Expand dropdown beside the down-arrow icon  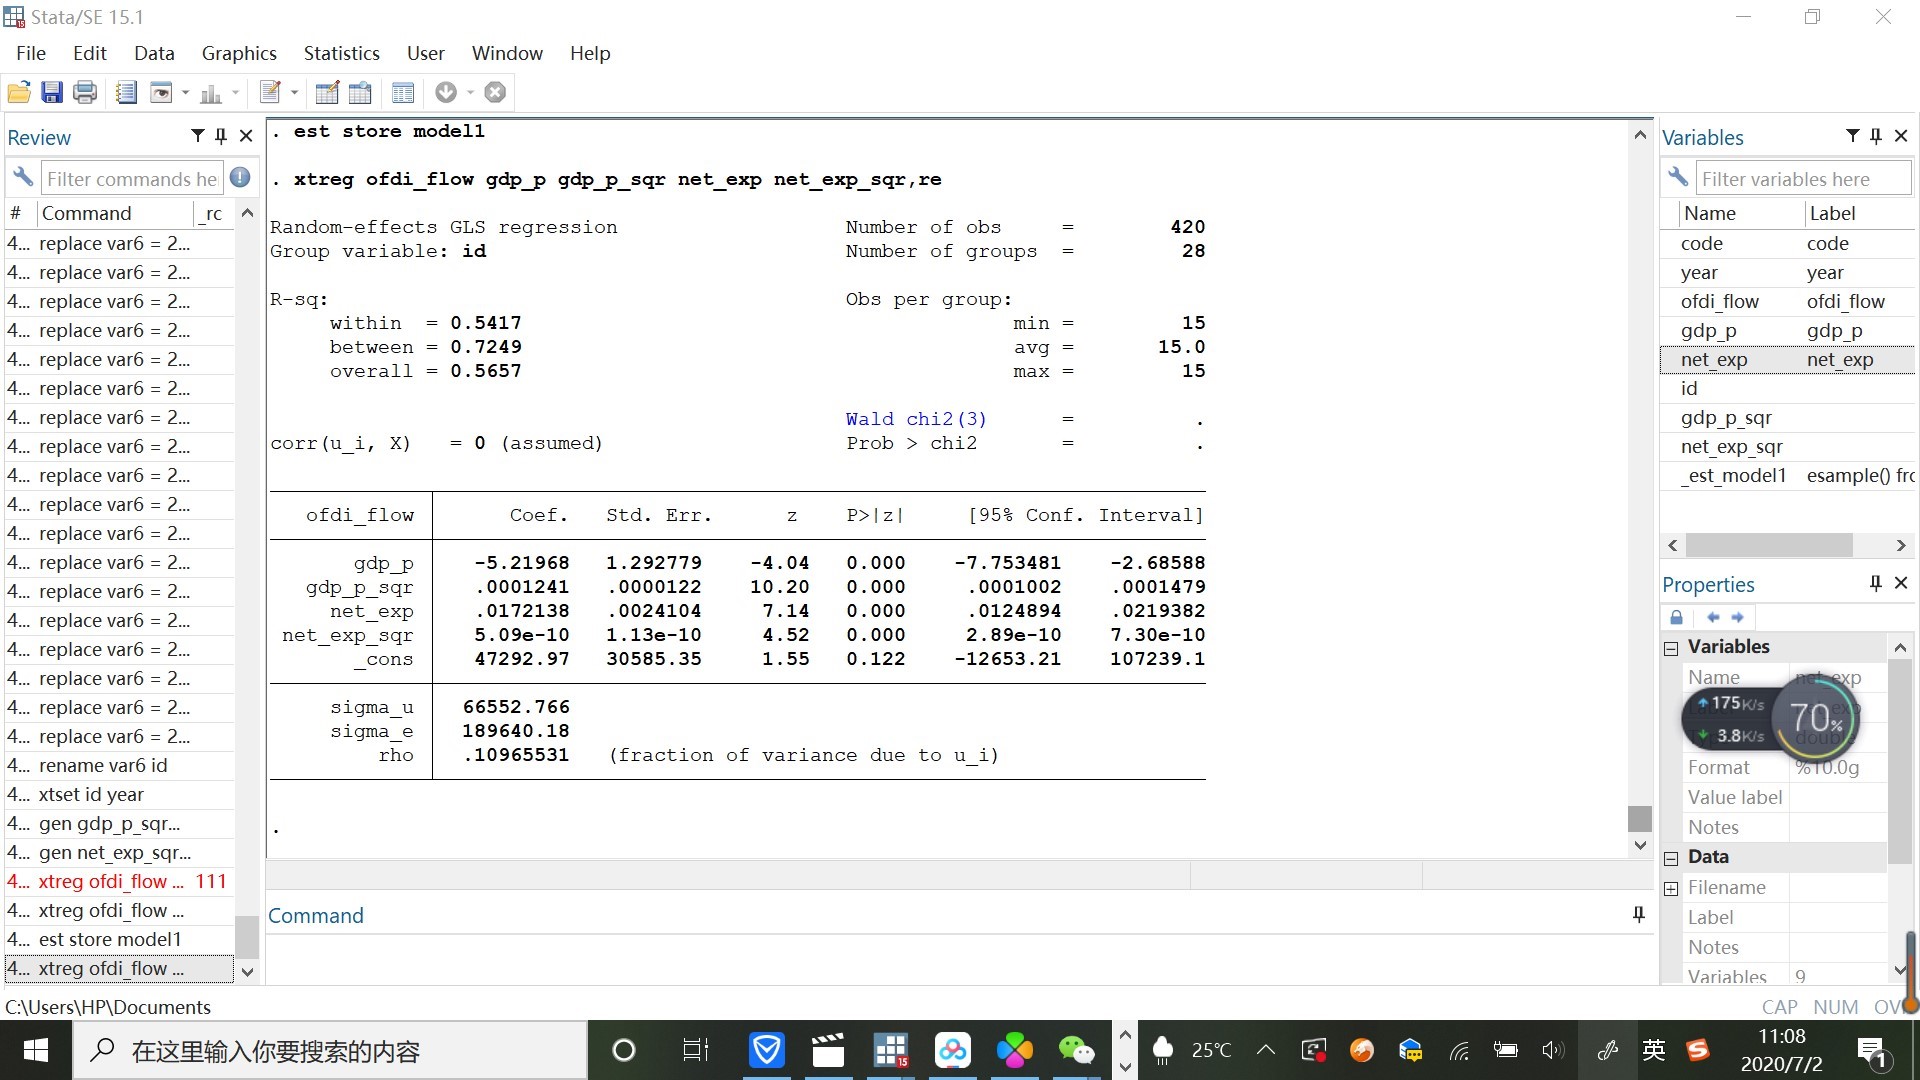(x=470, y=93)
